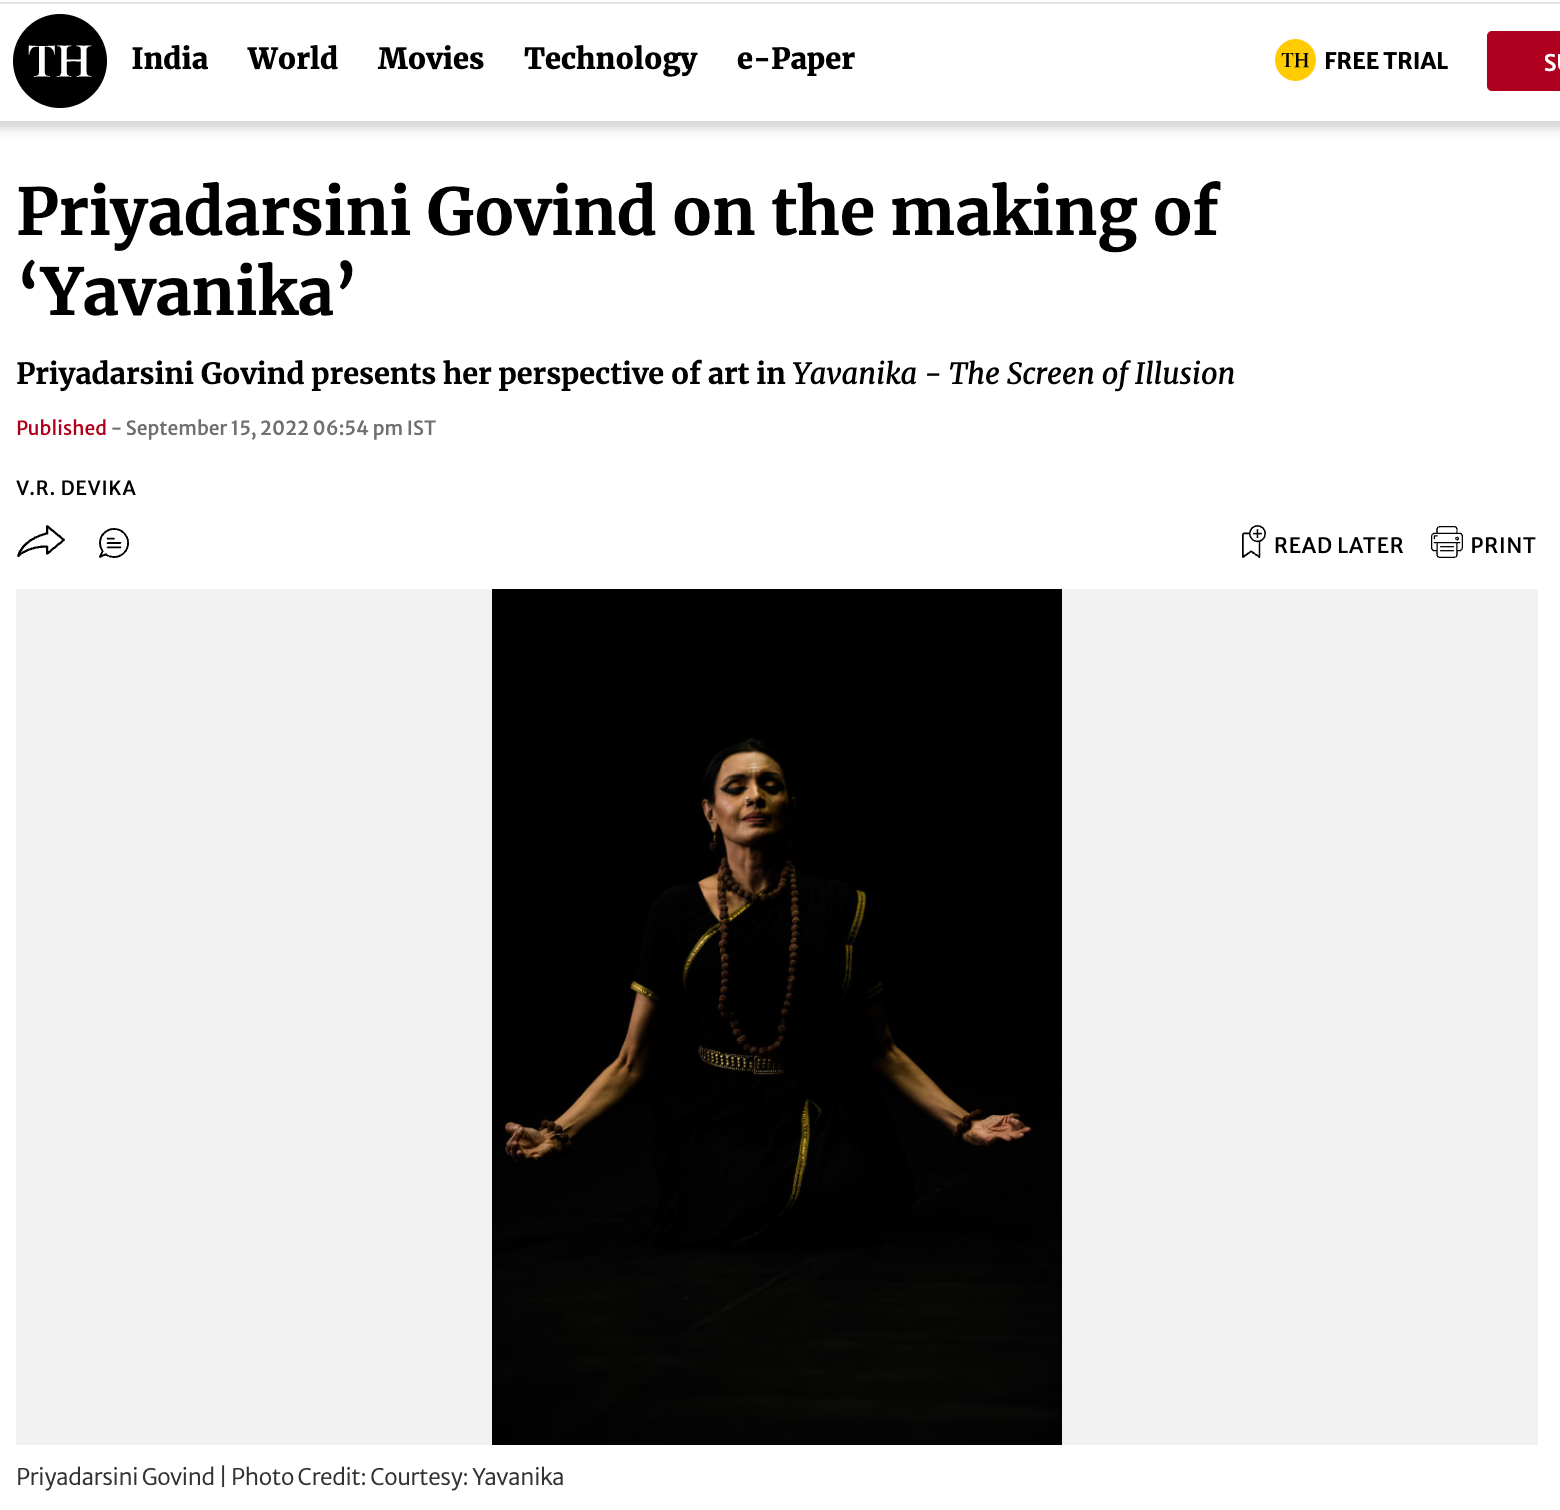The height and width of the screenshot is (1510, 1560).
Task: Open author V.R. DEVIKA's page
Action: pyautogui.click(x=76, y=488)
